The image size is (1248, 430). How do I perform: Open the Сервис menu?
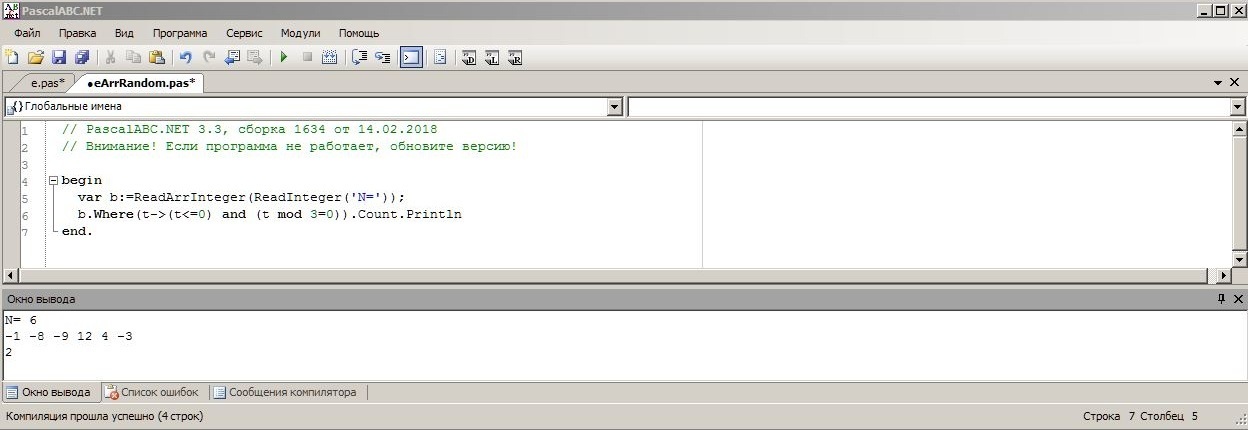pos(245,33)
